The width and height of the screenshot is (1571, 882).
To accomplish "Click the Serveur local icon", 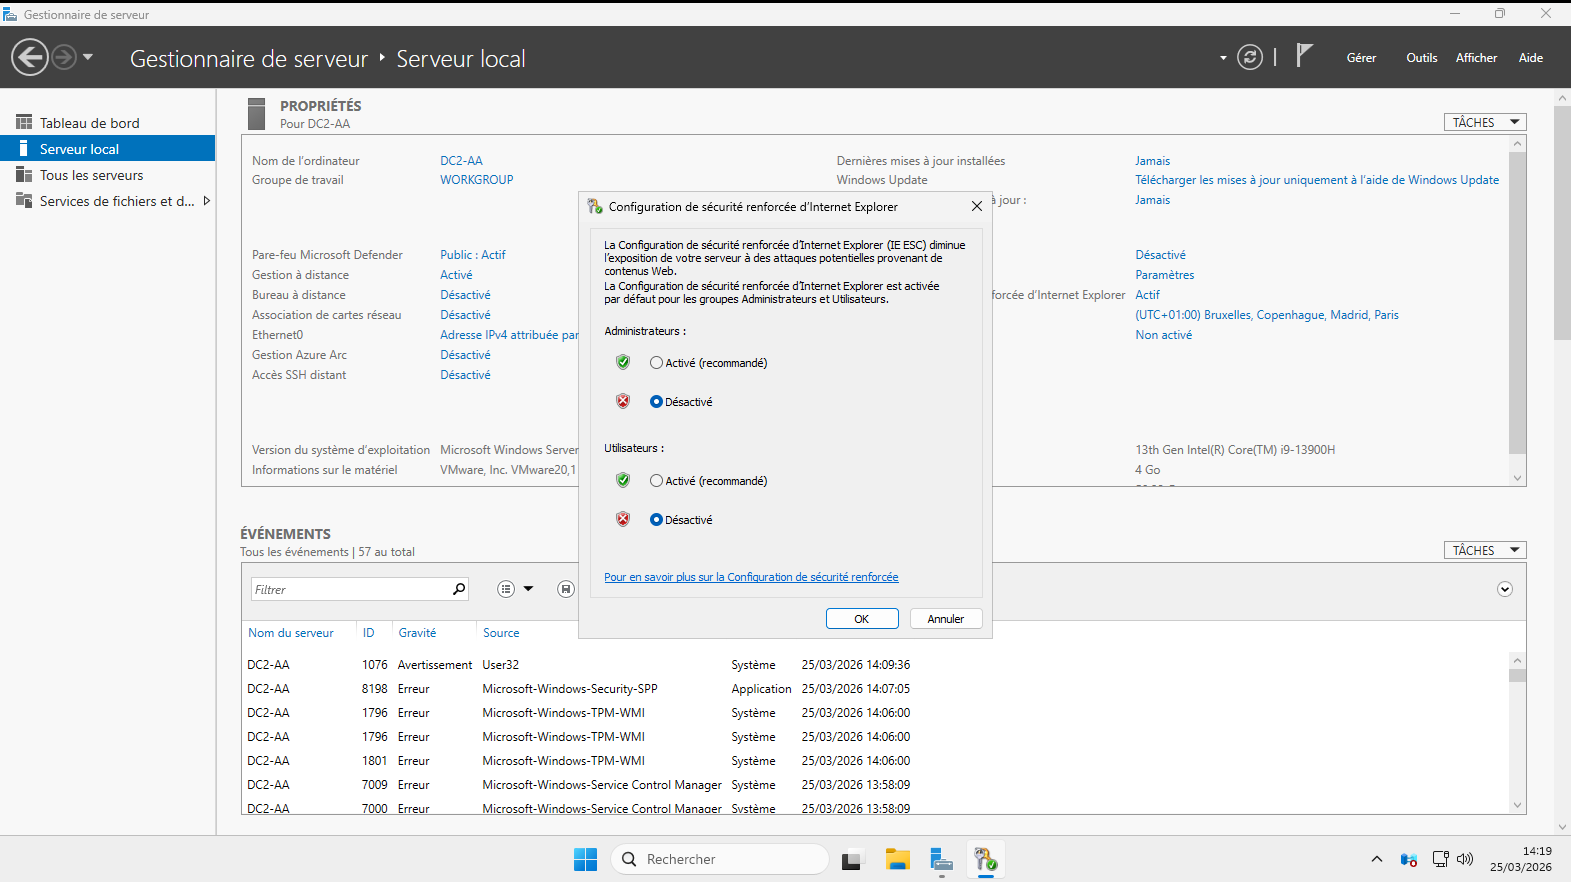I will 23,148.
